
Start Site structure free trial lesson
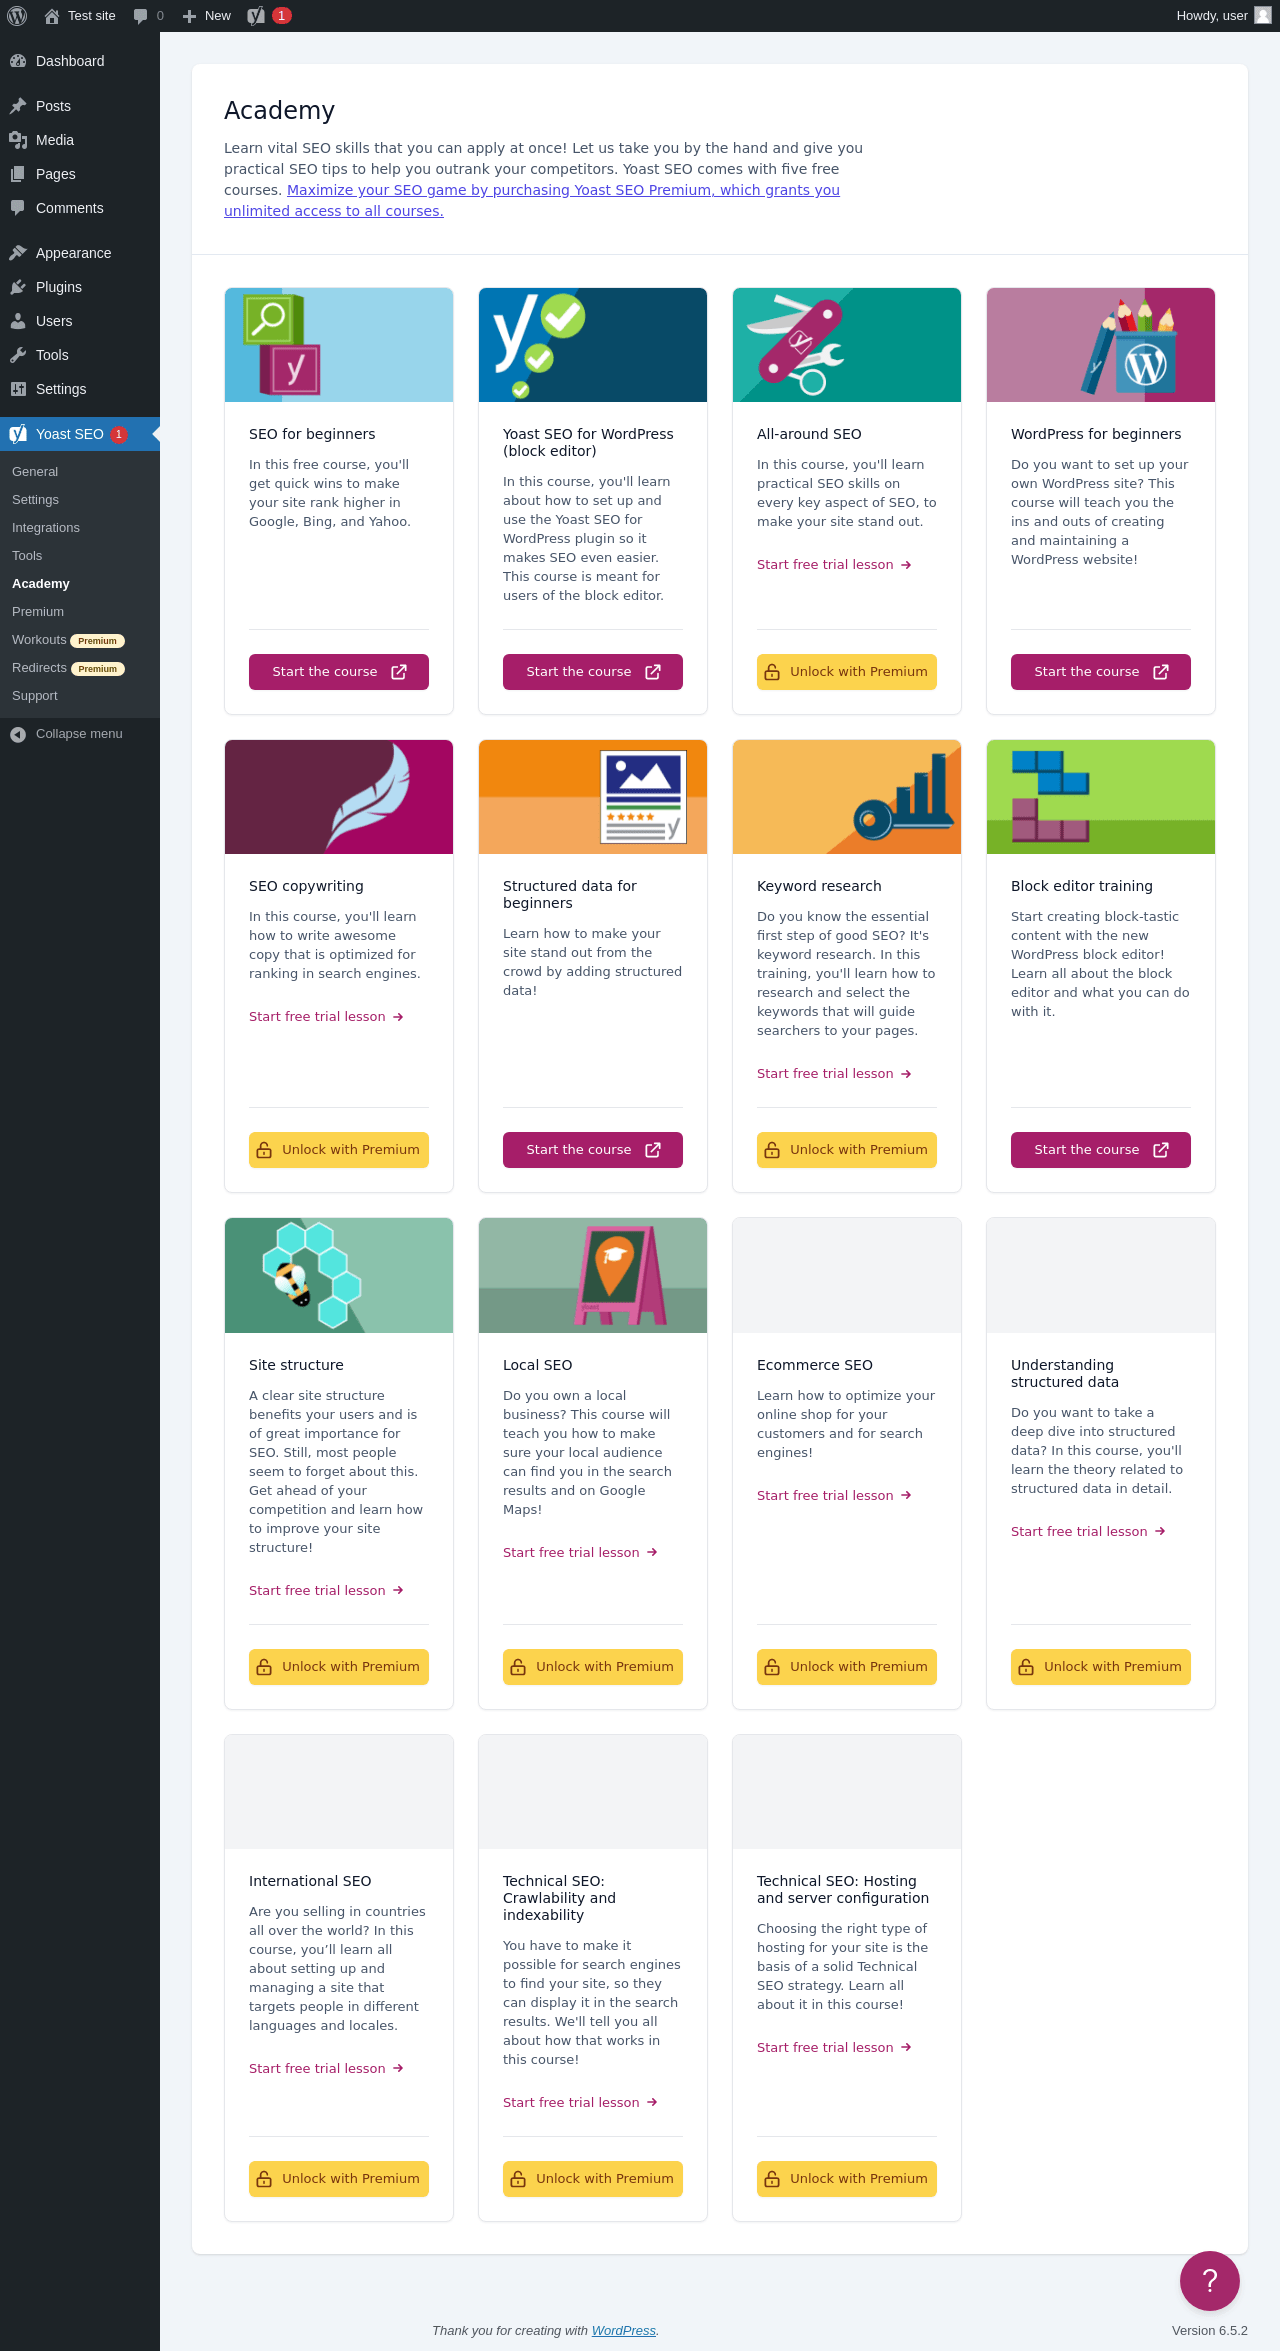(326, 1591)
